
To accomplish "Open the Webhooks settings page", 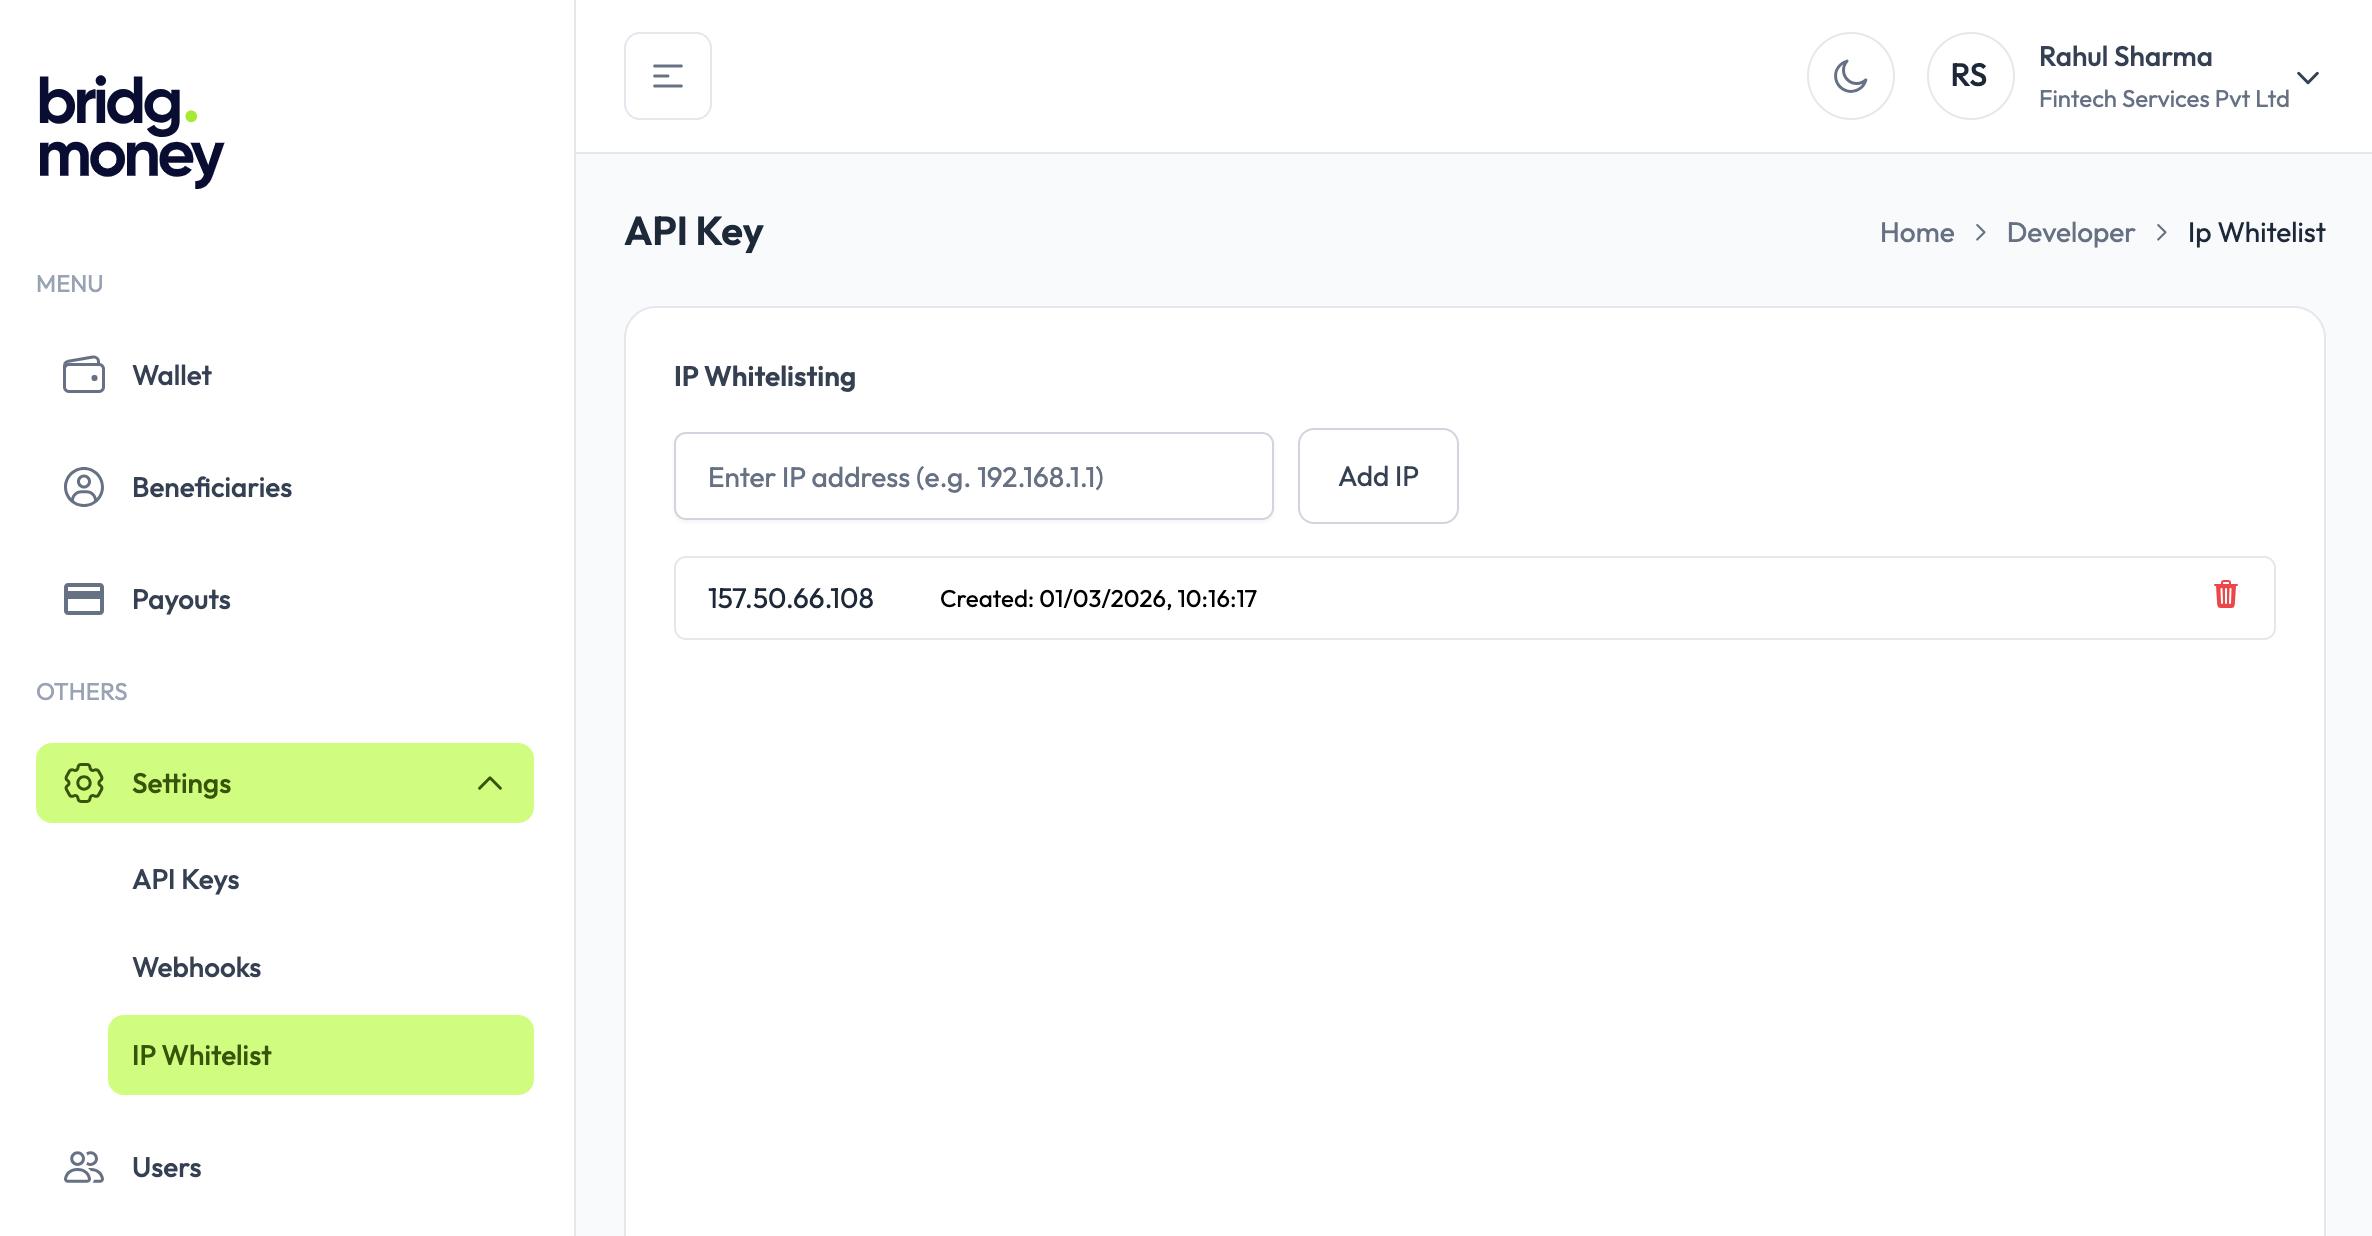I will (x=196, y=966).
